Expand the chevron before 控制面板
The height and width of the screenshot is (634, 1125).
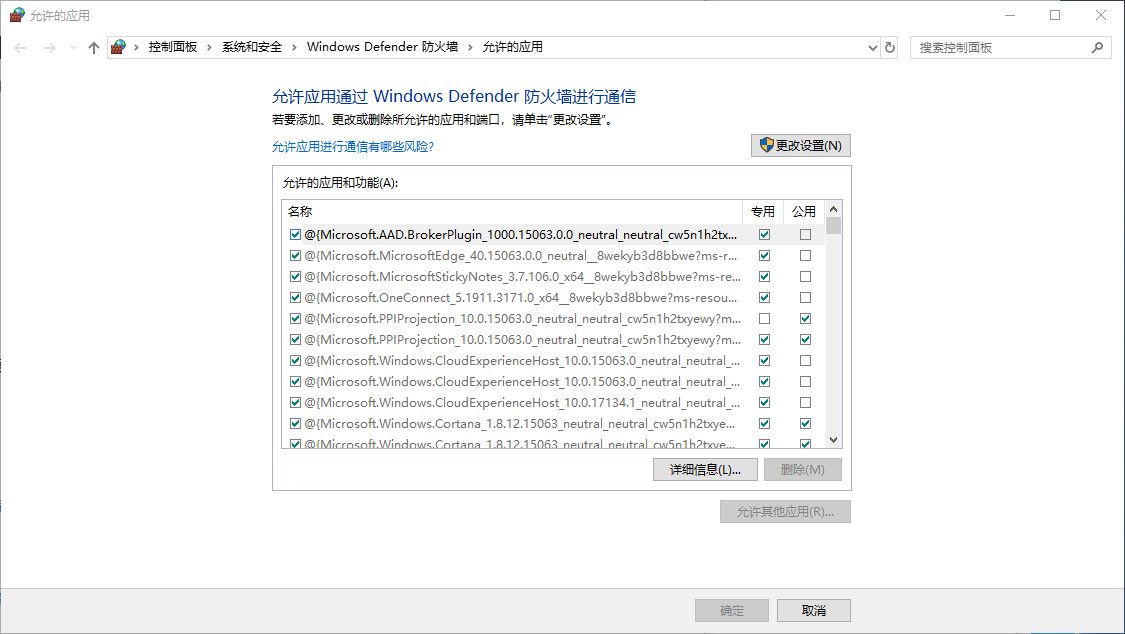pyautogui.click(x=136, y=47)
